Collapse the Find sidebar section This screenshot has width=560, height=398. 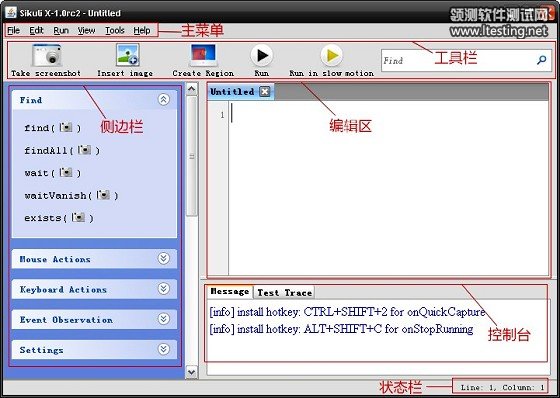coord(164,99)
